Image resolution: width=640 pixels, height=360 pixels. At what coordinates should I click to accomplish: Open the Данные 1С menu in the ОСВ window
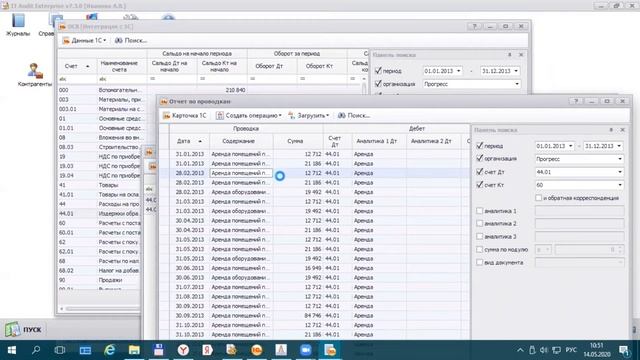point(84,40)
